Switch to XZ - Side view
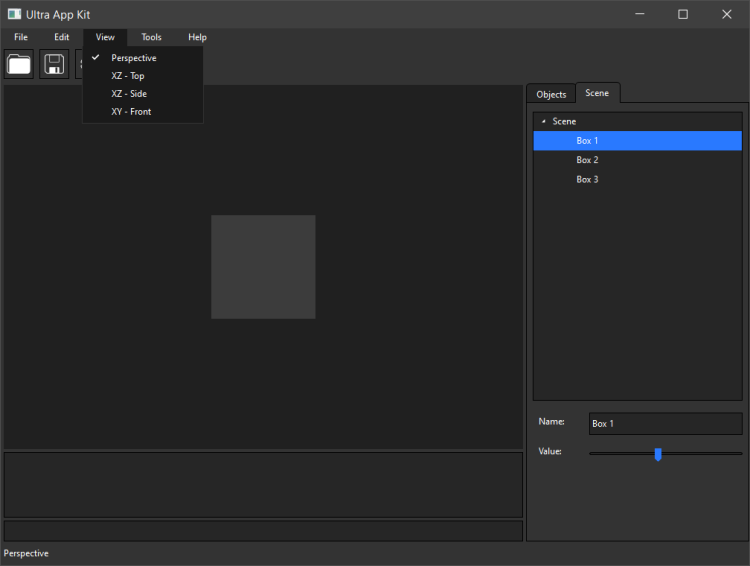 (x=129, y=94)
